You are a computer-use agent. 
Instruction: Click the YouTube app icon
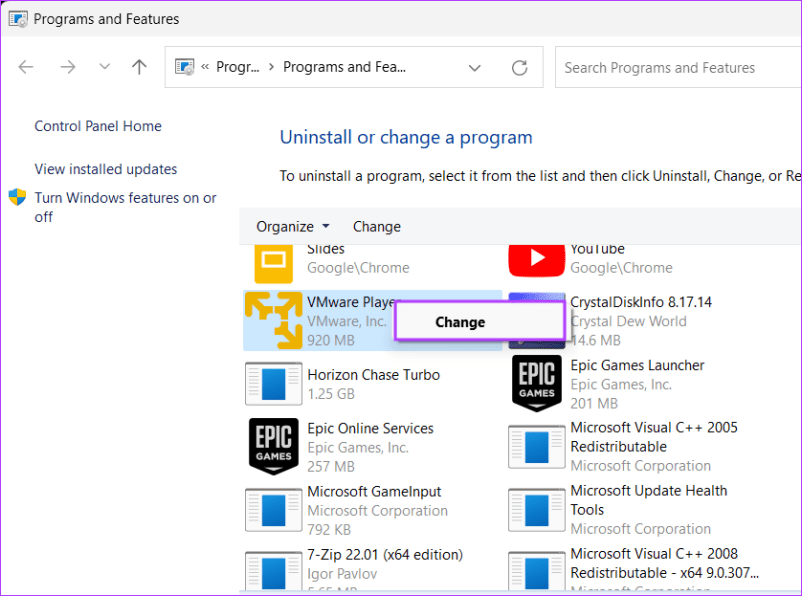[536, 258]
